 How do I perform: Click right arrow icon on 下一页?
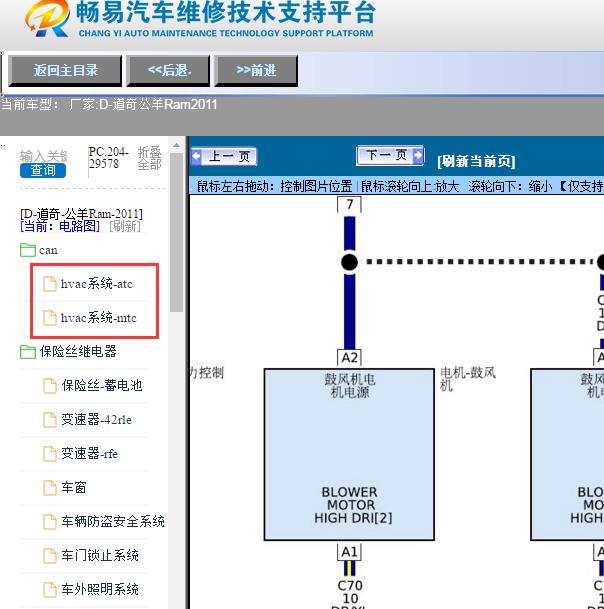pos(418,155)
